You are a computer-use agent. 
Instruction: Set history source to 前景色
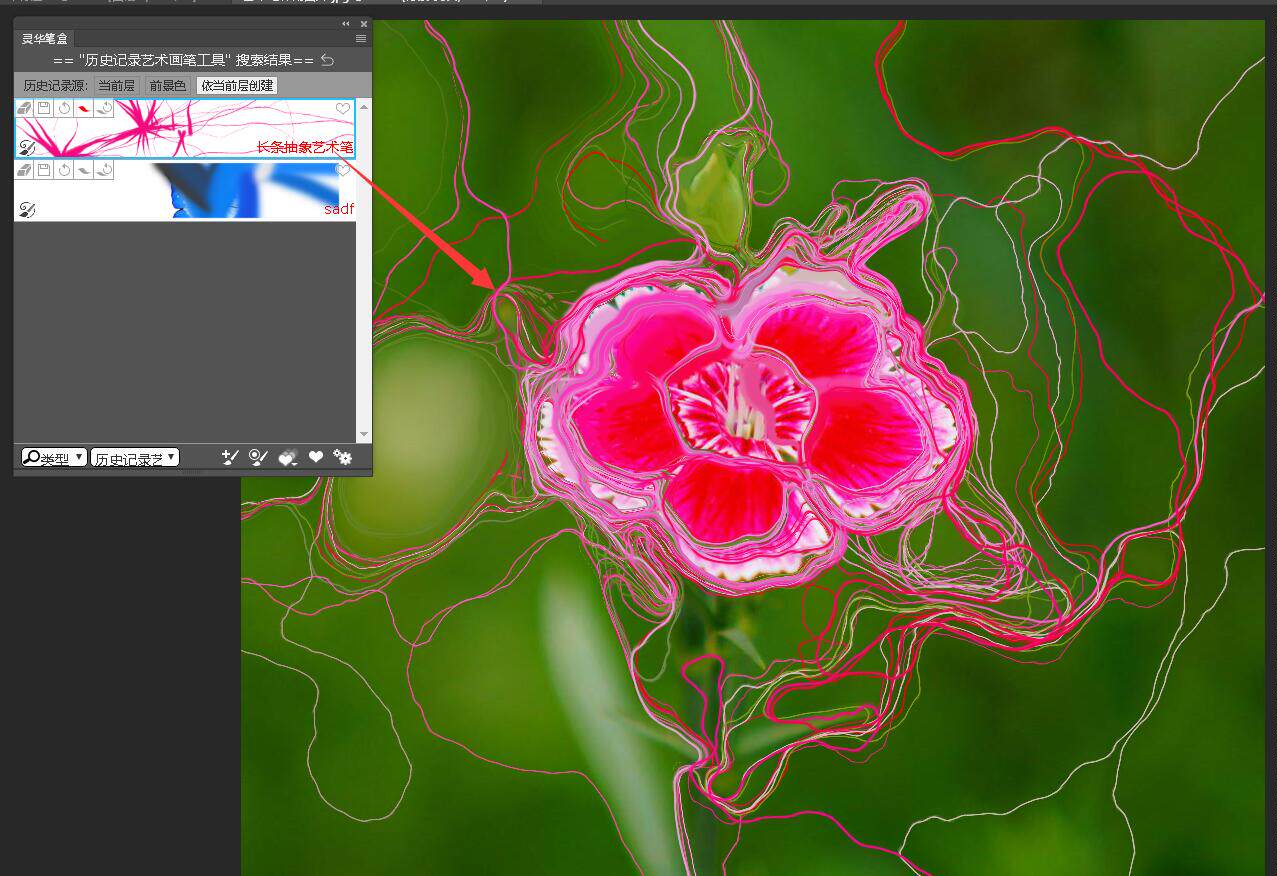tap(167, 86)
